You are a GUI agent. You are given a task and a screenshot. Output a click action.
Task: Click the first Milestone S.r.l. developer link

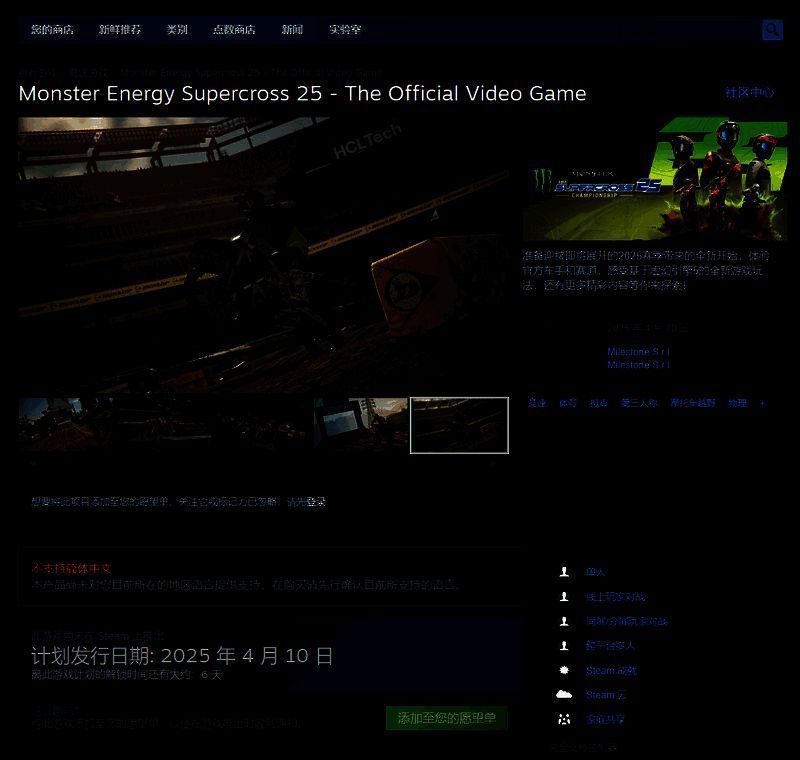[638, 352]
